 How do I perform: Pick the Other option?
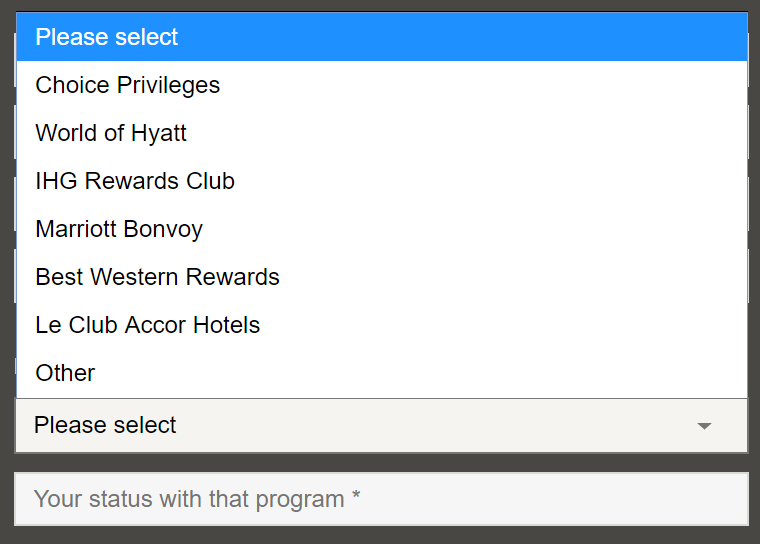pyautogui.click(x=66, y=373)
